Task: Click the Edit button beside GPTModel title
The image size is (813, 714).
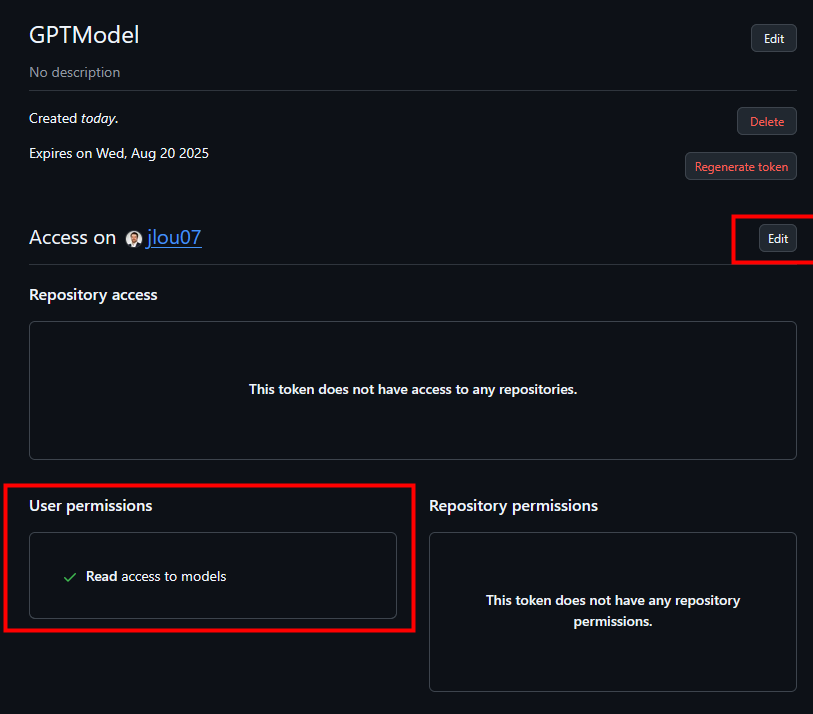Action: (774, 38)
